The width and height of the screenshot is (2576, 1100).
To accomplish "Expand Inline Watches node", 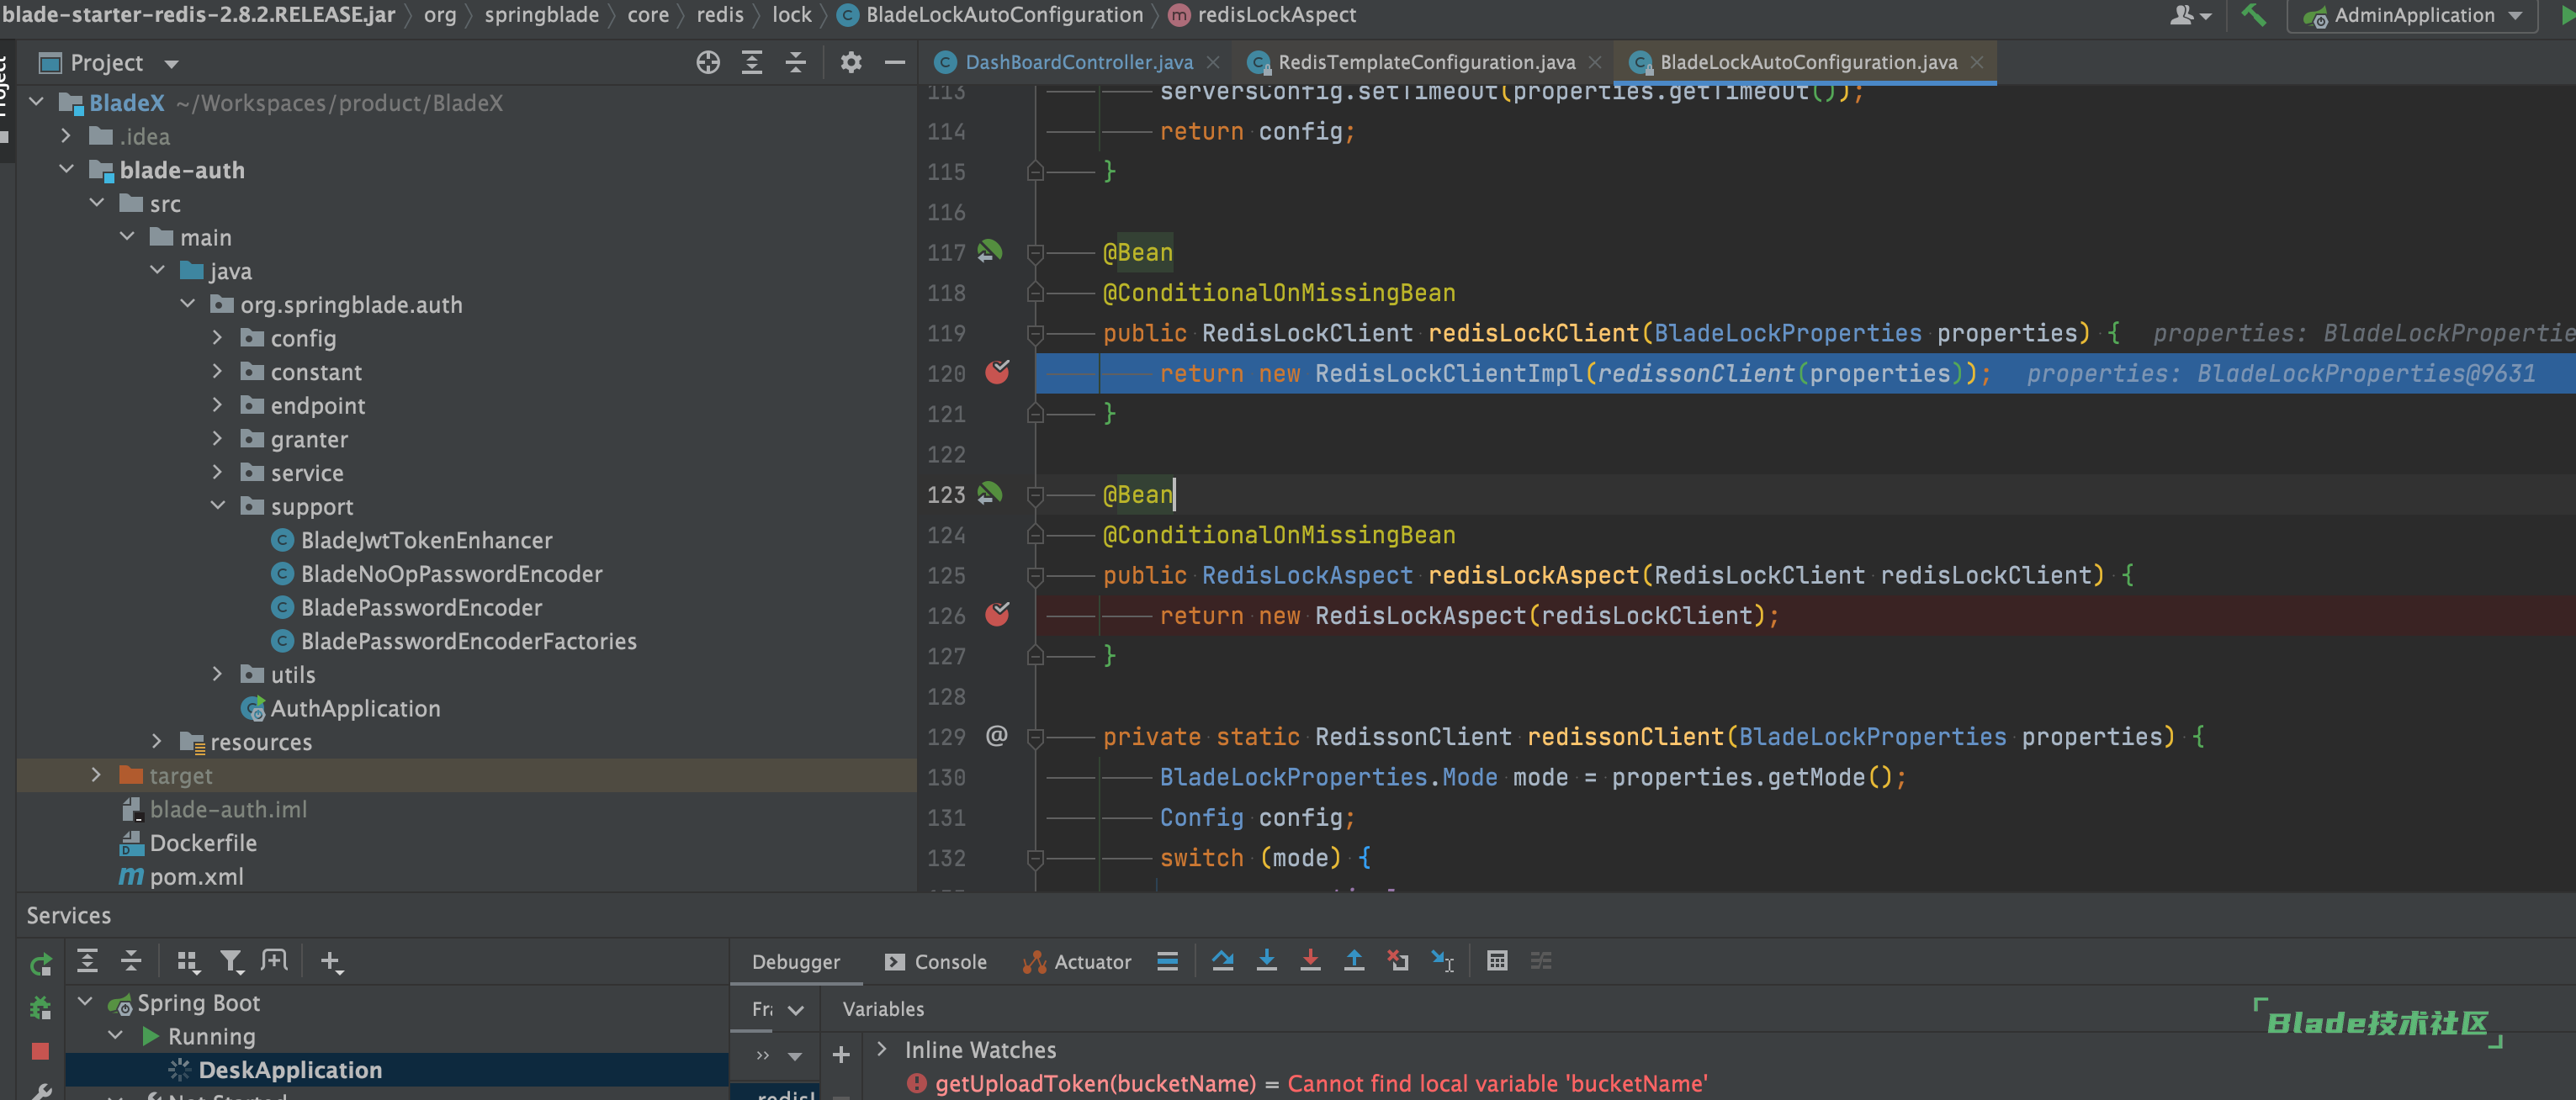I will click(x=881, y=1049).
